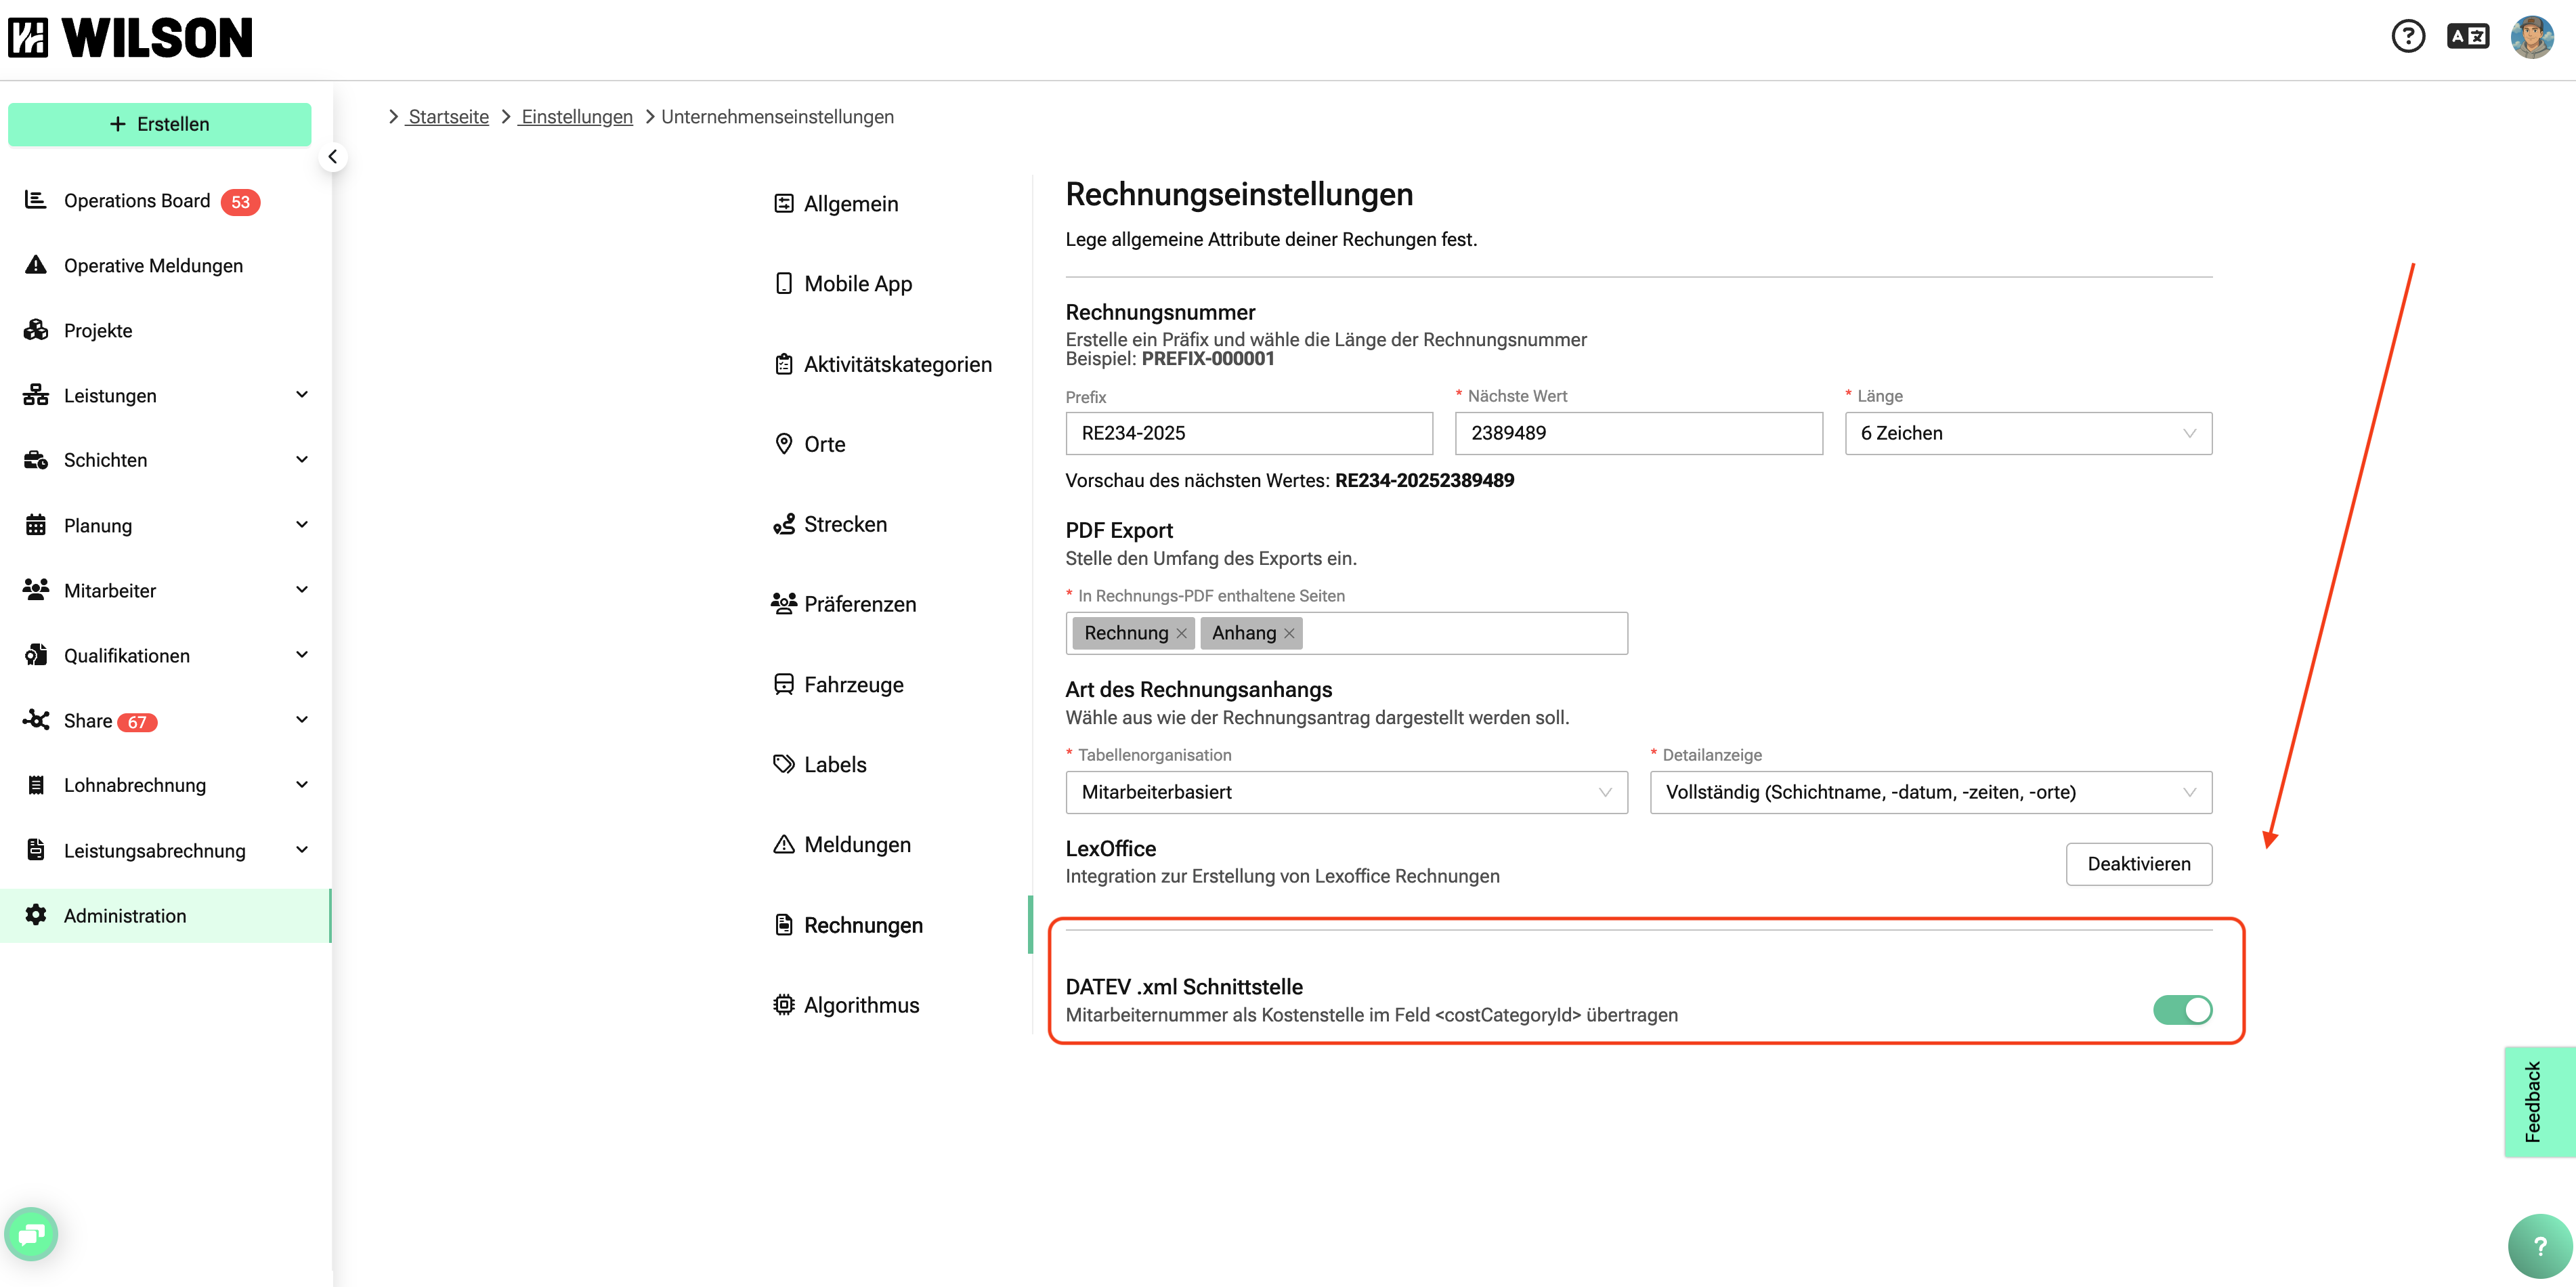2576x1287 pixels.
Task: Expand the Leistungen menu chevron
Action: (x=302, y=395)
